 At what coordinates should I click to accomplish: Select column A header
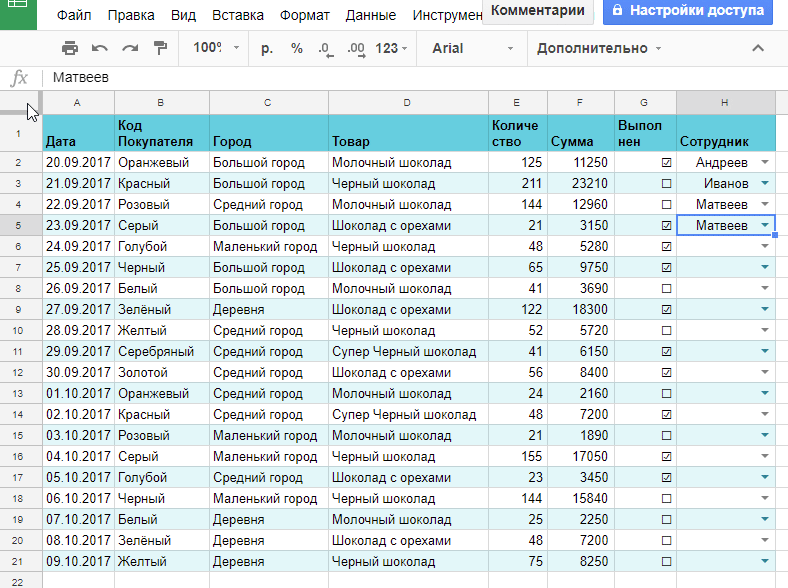click(78, 103)
